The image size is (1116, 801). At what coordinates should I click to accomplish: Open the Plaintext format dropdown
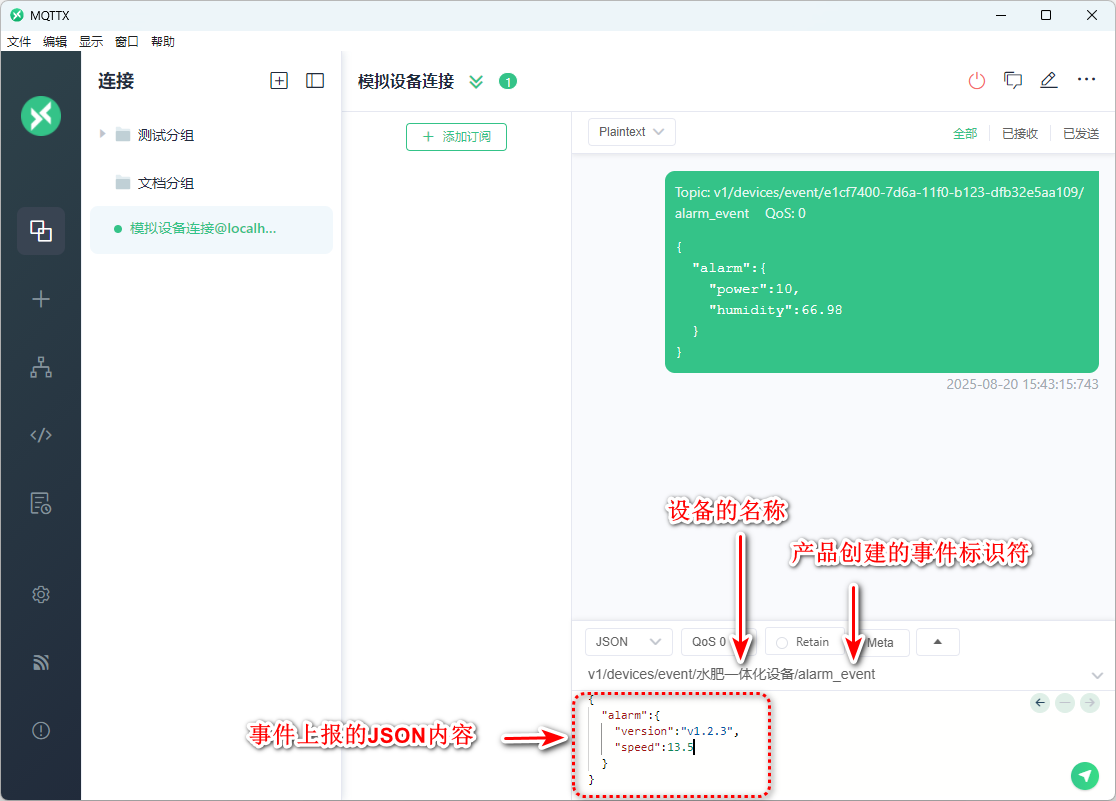pyautogui.click(x=631, y=132)
